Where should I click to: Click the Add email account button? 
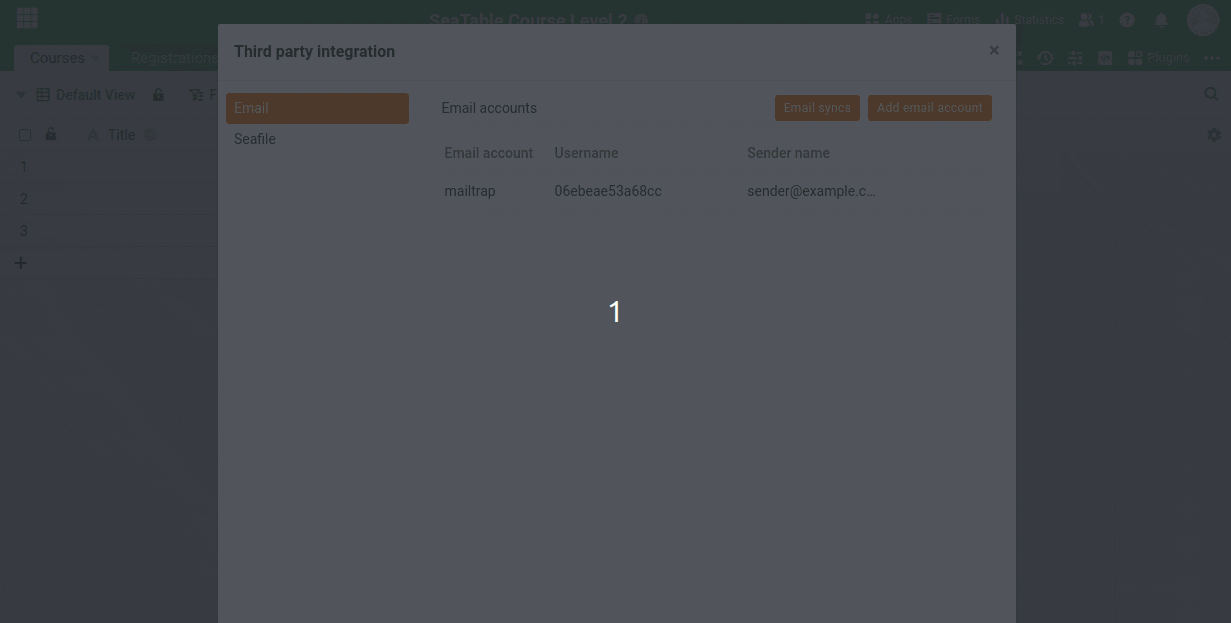click(929, 108)
